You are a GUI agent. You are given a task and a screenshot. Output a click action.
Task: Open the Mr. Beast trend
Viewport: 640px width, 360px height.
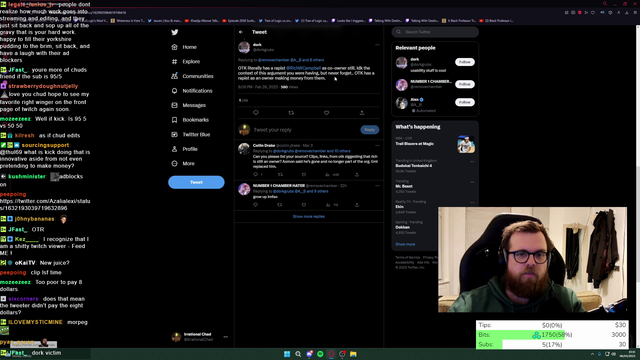pos(404,186)
